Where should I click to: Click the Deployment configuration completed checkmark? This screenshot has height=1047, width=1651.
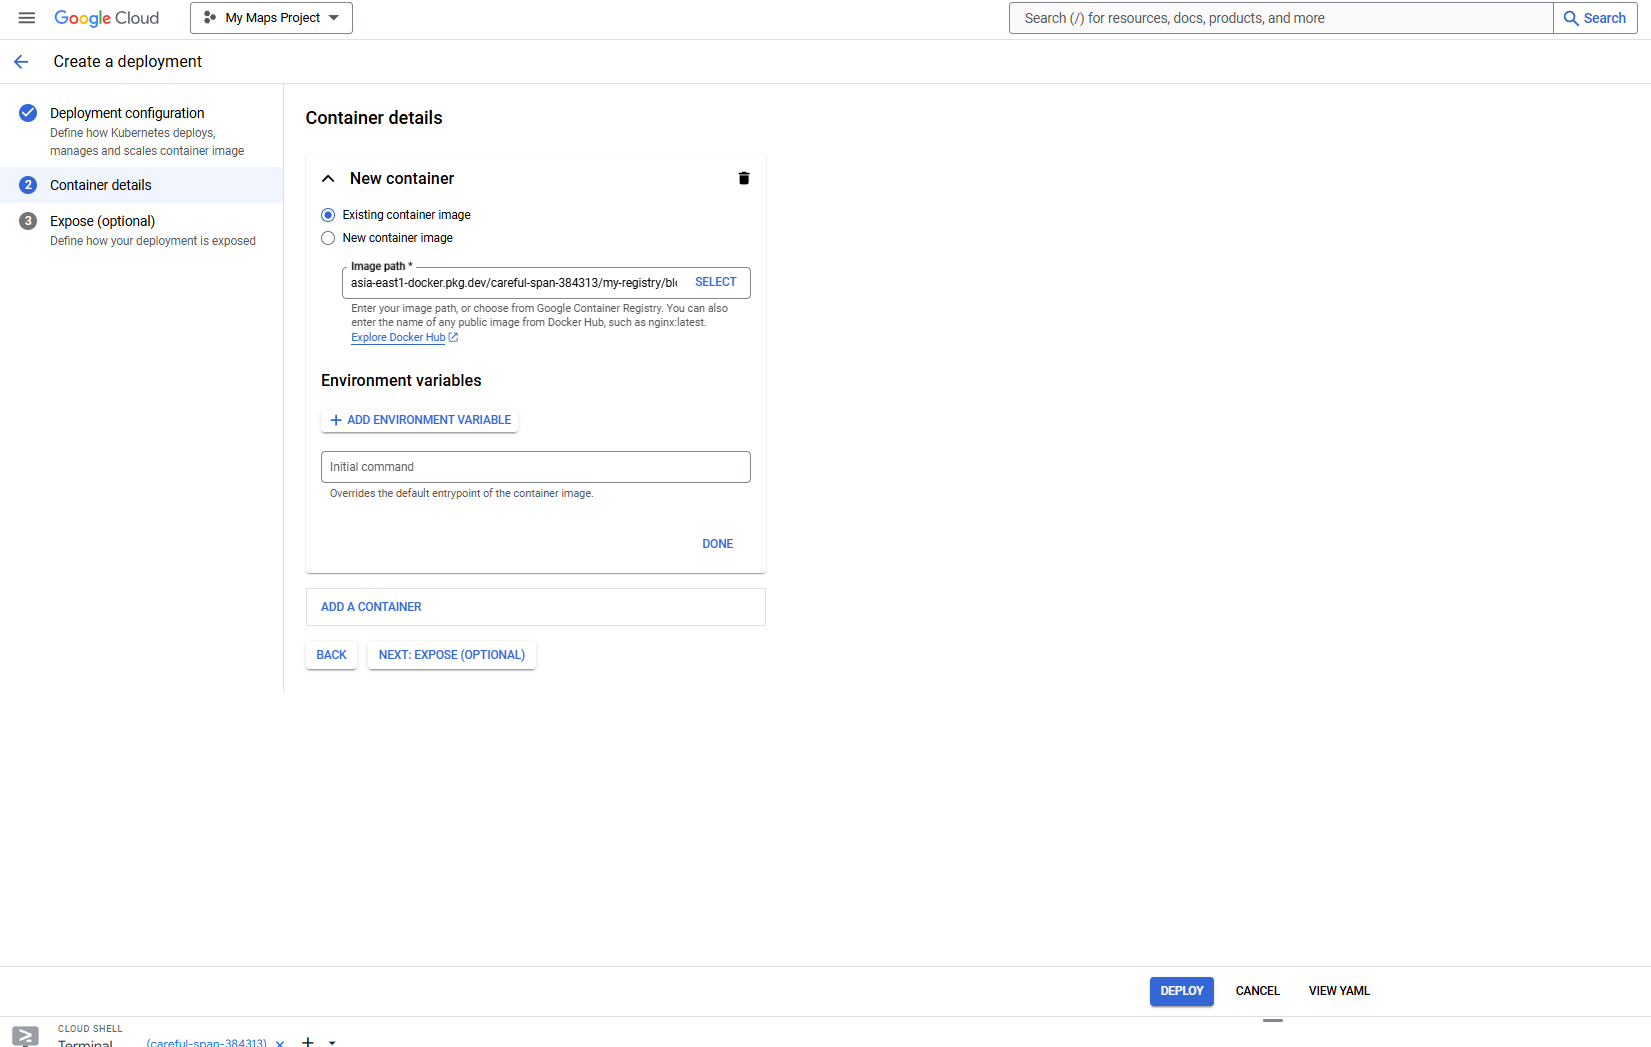click(x=27, y=113)
